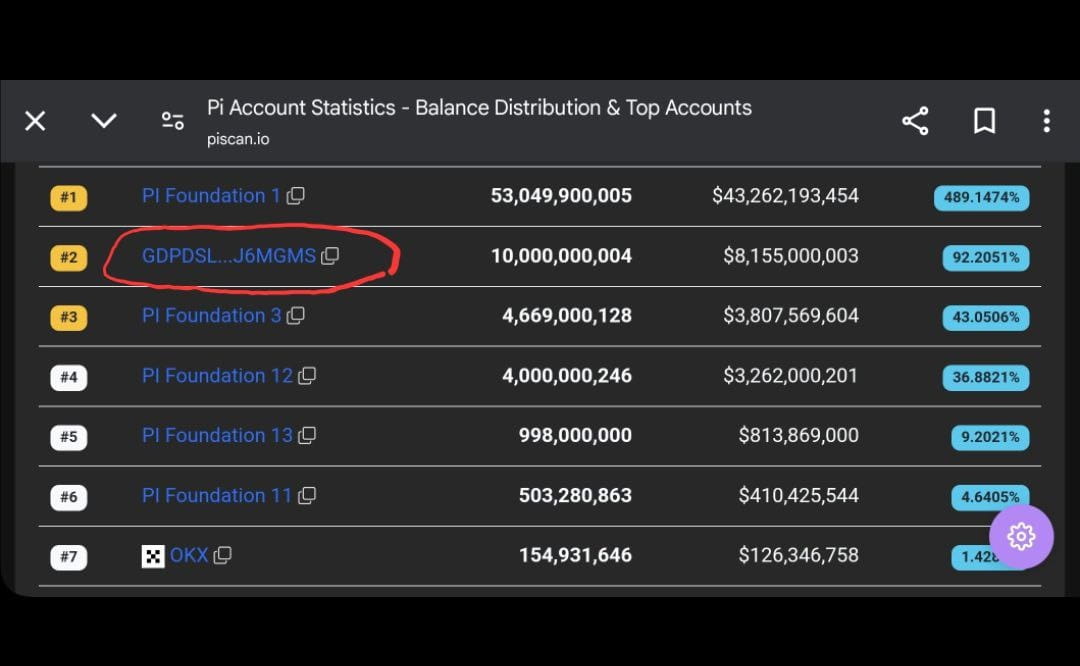Screen dimensions: 1080x666
Task: Copy PI Foundation 12 address
Action: (307, 376)
